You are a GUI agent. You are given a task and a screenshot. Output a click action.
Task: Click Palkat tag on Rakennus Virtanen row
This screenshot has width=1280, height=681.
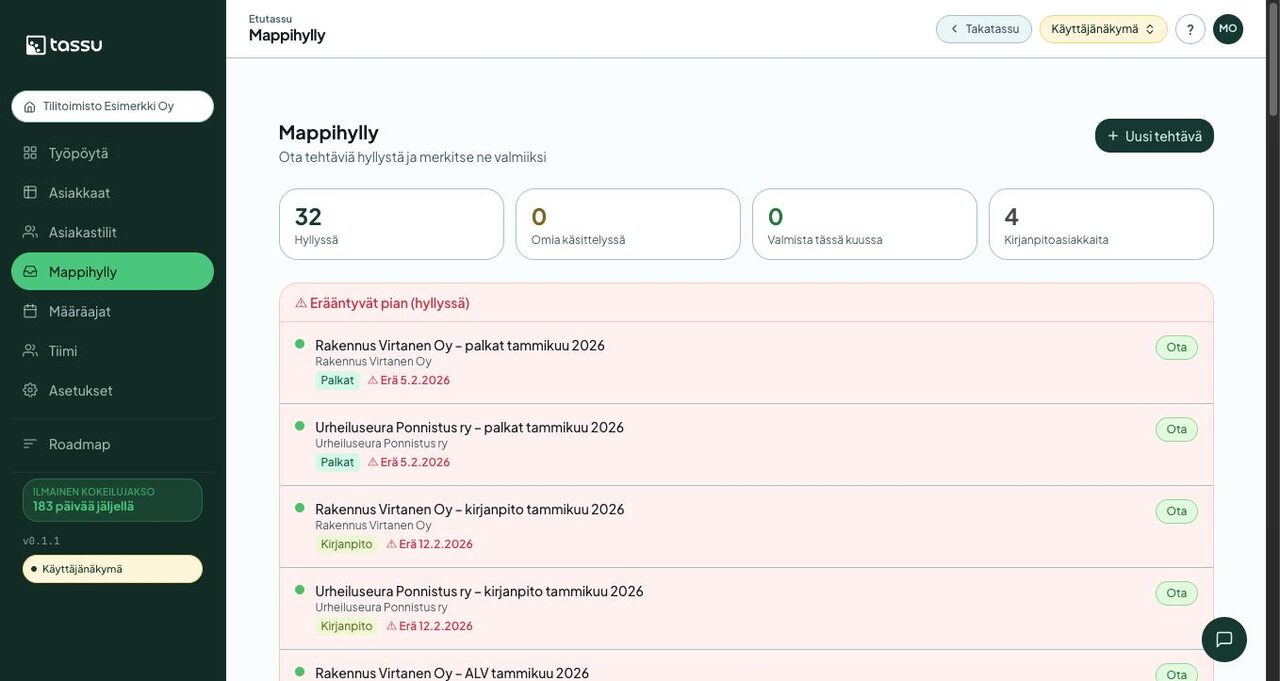337,380
